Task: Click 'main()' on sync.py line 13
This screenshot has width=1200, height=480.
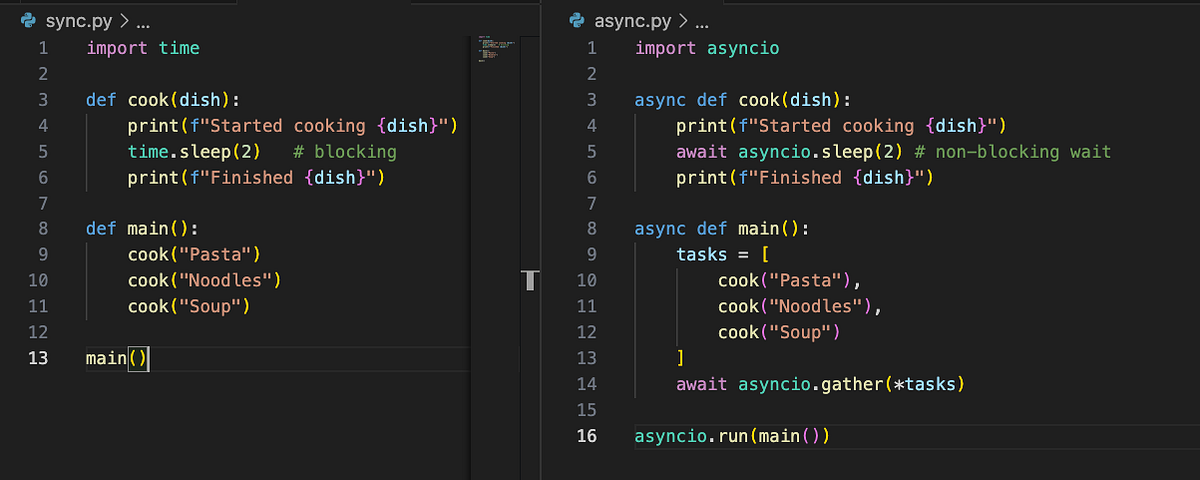Action: pyautogui.click(x=117, y=358)
